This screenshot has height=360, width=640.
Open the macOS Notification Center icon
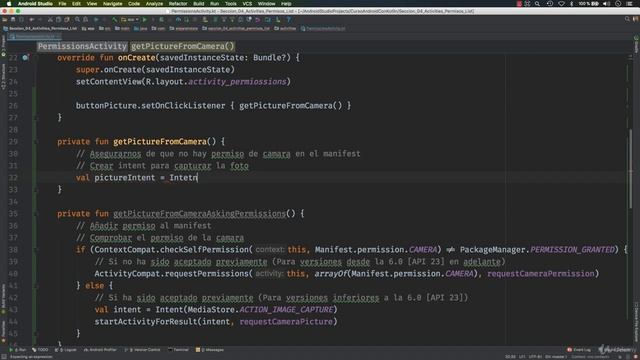(x=630, y=4)
